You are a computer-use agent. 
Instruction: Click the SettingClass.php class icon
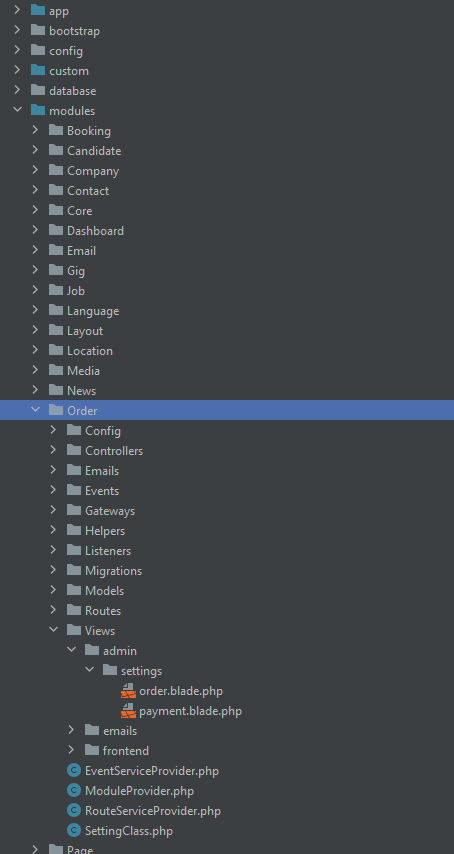73,831
